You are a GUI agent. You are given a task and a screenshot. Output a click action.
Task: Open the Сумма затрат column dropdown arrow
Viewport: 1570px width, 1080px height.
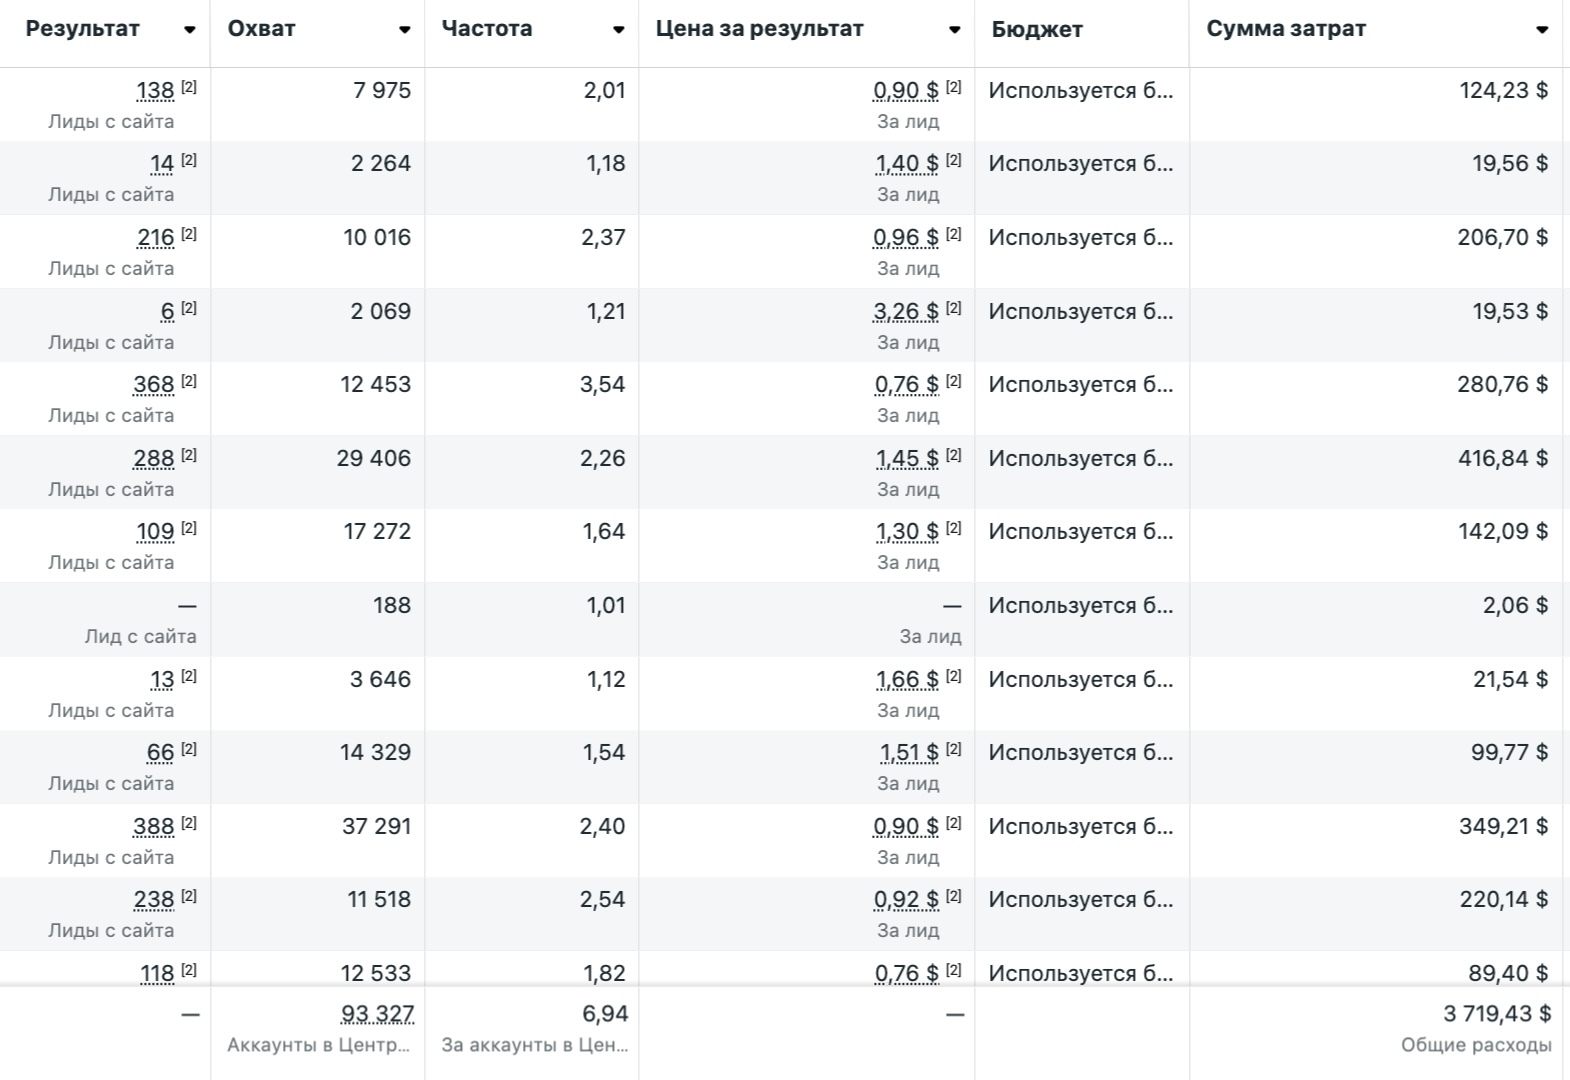(x=1541, y=30)
